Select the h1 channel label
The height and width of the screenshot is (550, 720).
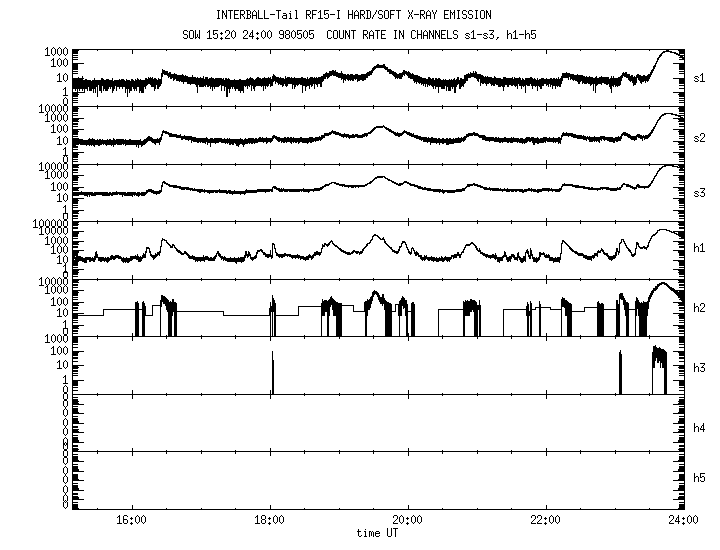click(699, 249)
